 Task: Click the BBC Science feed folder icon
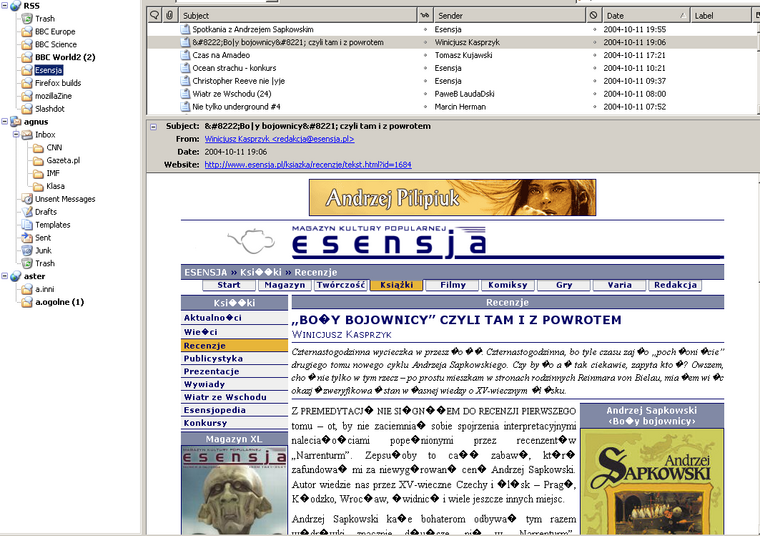coord(27,44)
